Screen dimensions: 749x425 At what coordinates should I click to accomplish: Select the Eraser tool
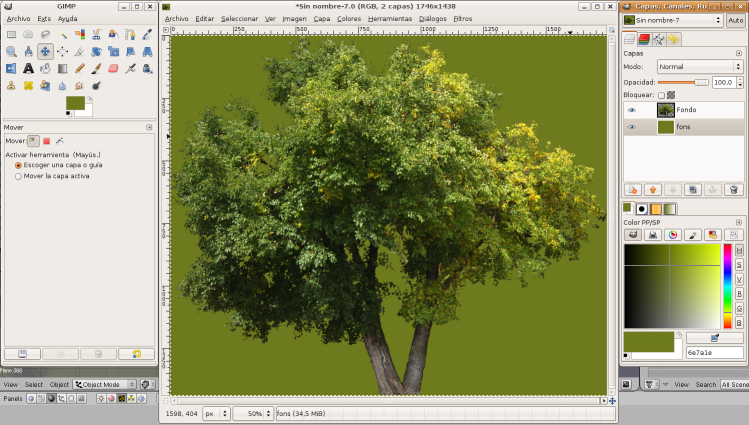[113, 69]
